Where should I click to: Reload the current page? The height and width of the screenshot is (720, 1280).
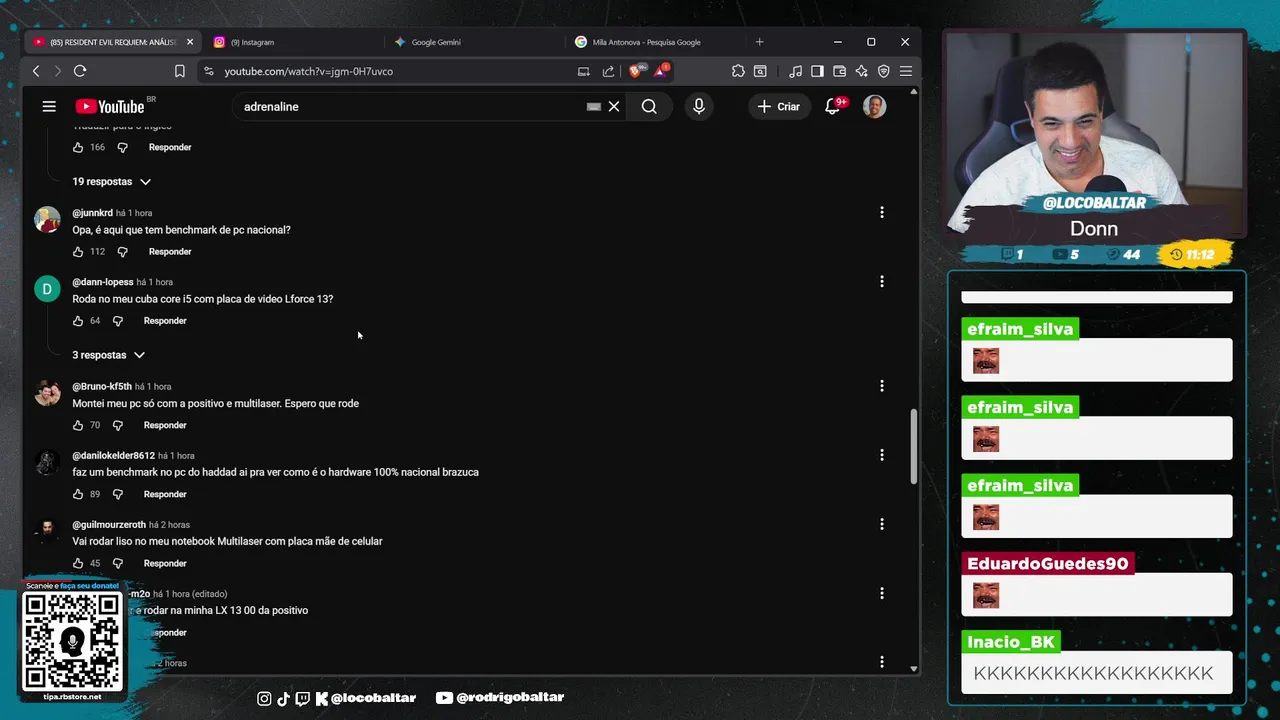[80, 71]
